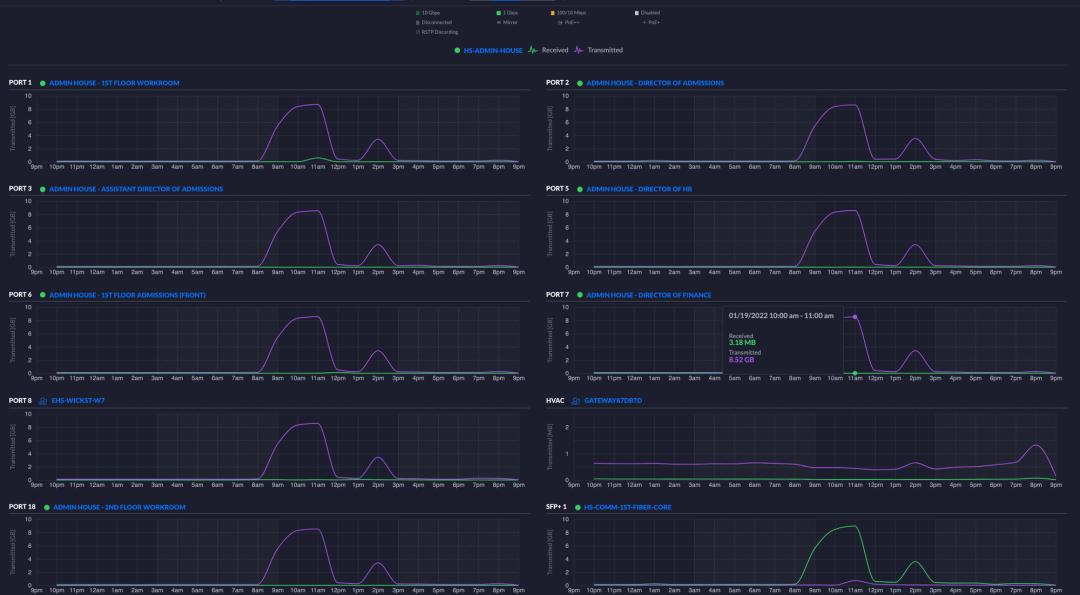Click the uplink icon beside HS-COMM-1ST-FIBER-CORE
The image size is (1080, 595).
click(x=576, y=507)
